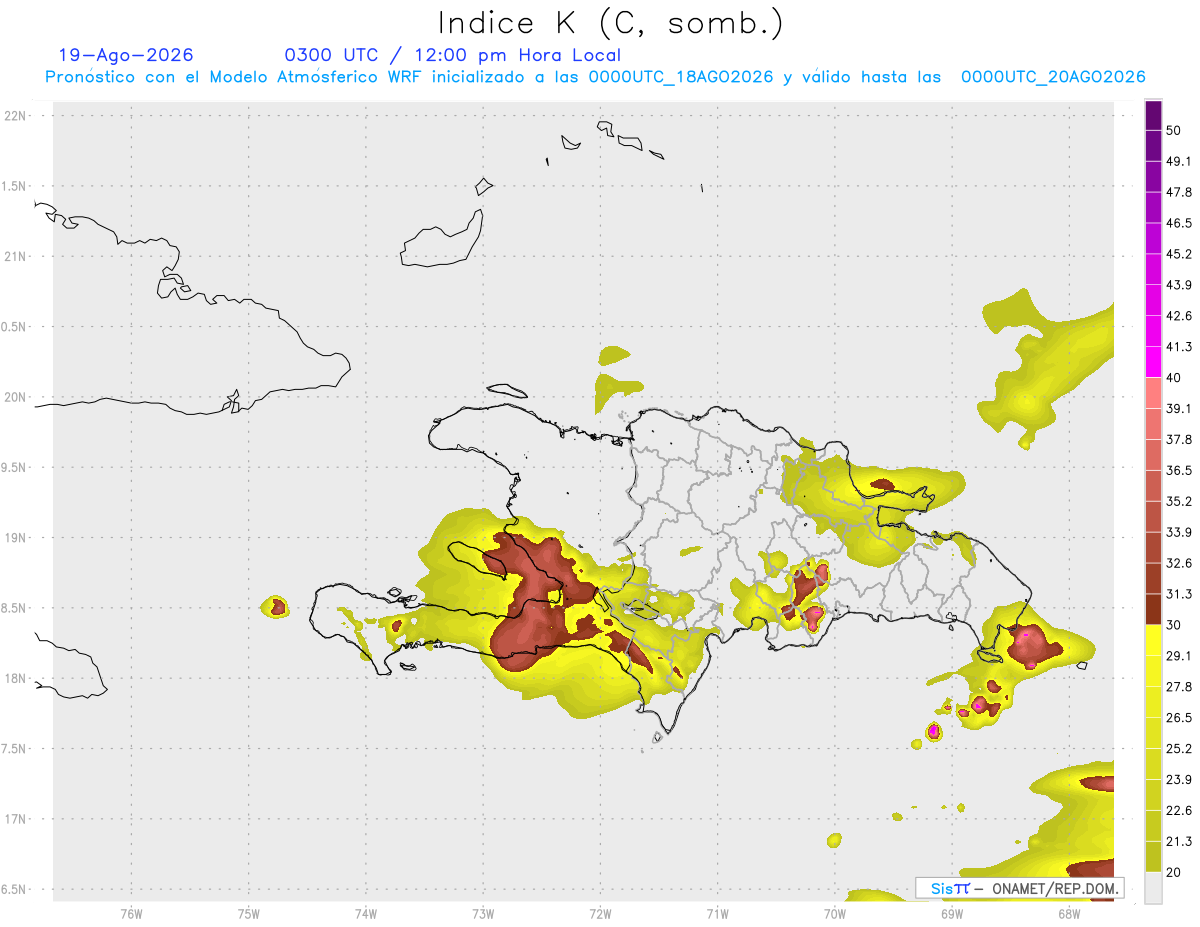Click the "19N" latitude label
The width and height of the screenshot is (1200, 927).
[x=15, y=537]
